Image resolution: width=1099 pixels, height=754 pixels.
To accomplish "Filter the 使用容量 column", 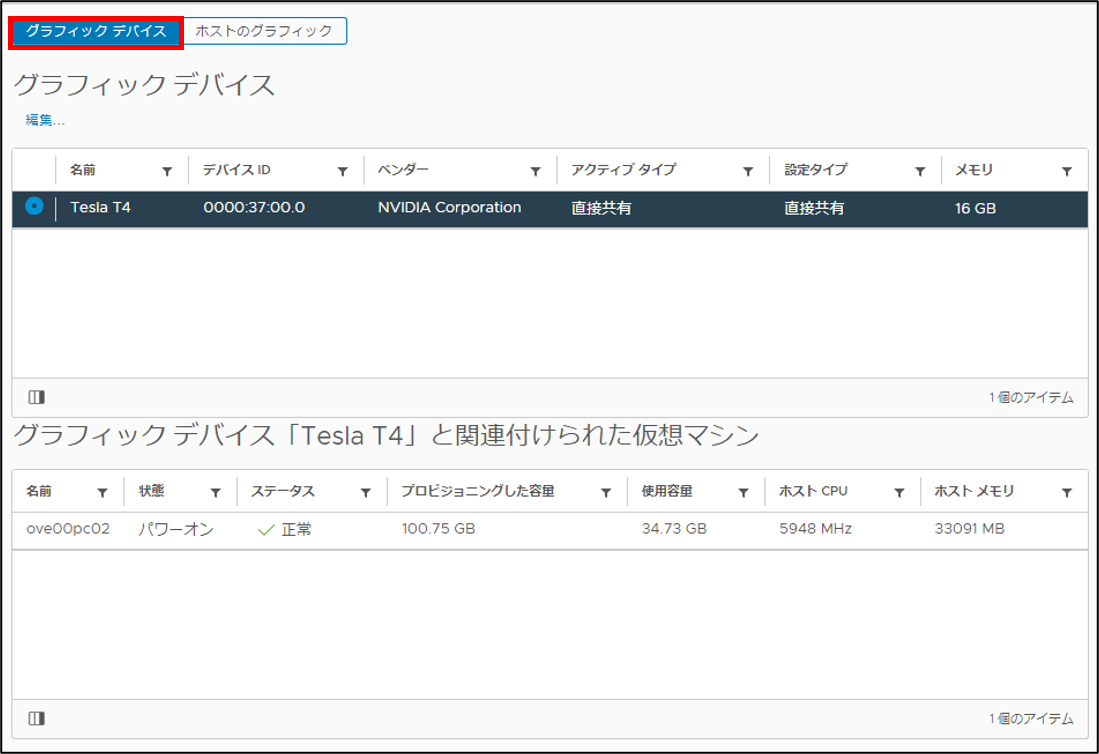I will (743, 493).
